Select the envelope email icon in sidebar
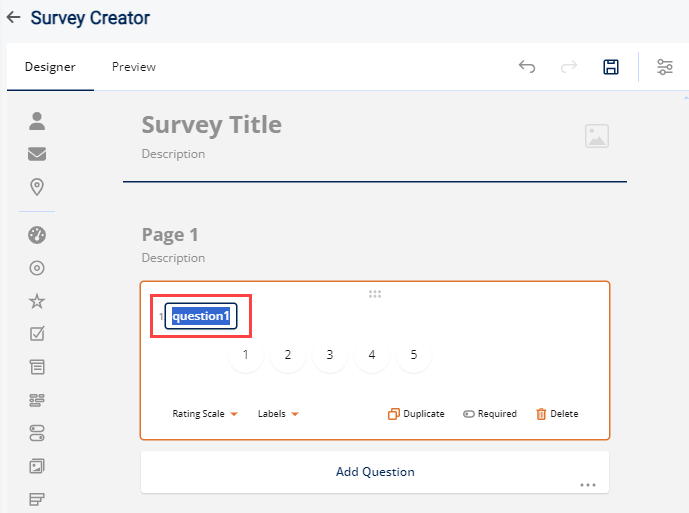Screen dimensions: 689x513 click(37, 154)
